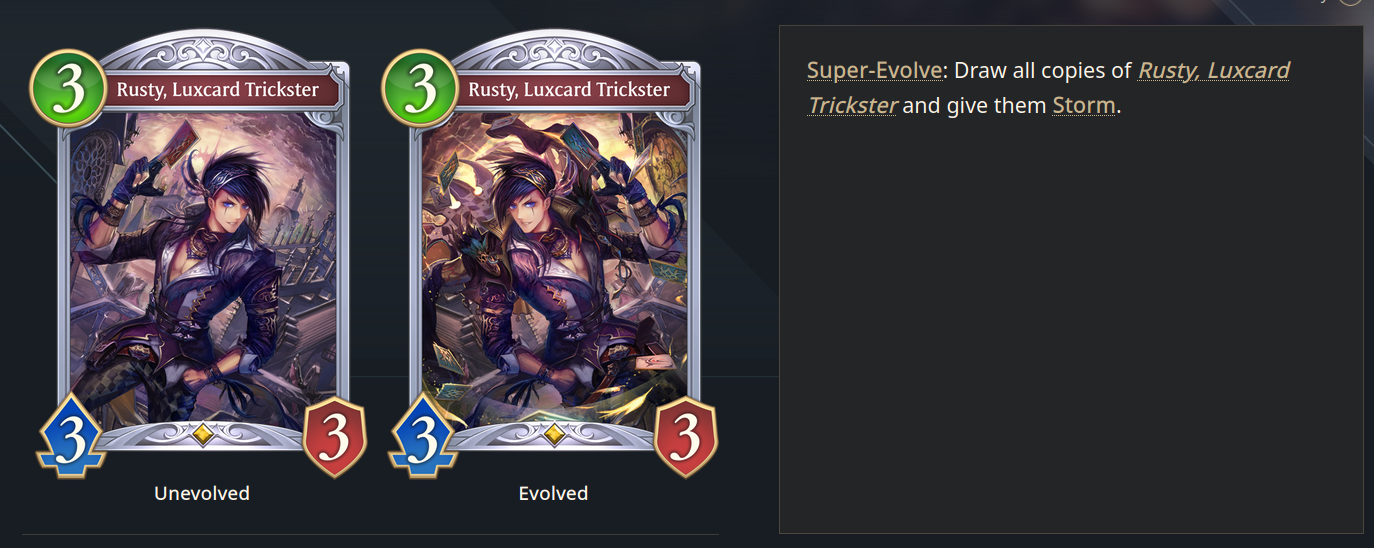The width and height of the screenshot is (1374, 548).
Task: Click the red defense shield on Evolved card
Action: [x=686, y=438]
